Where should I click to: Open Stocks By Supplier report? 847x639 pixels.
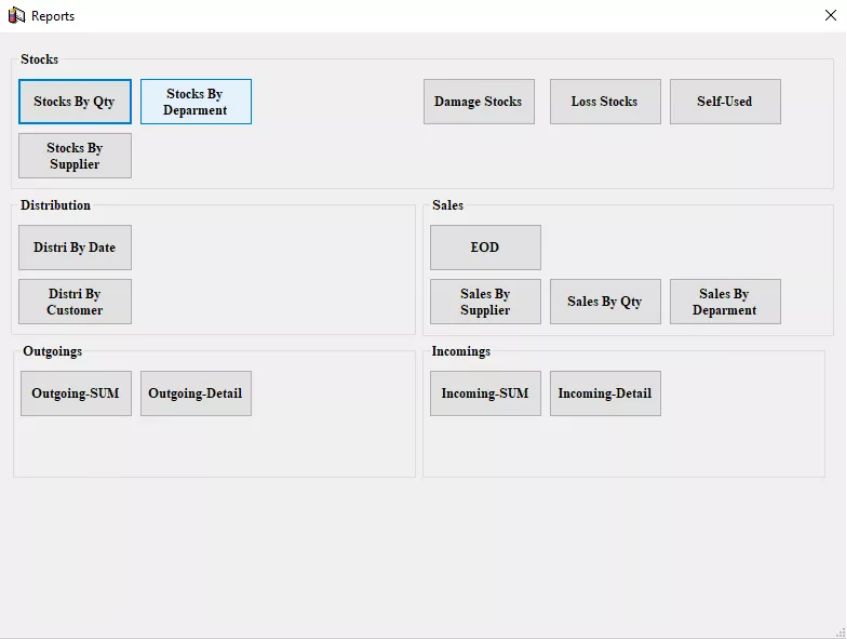pos(75,156)
